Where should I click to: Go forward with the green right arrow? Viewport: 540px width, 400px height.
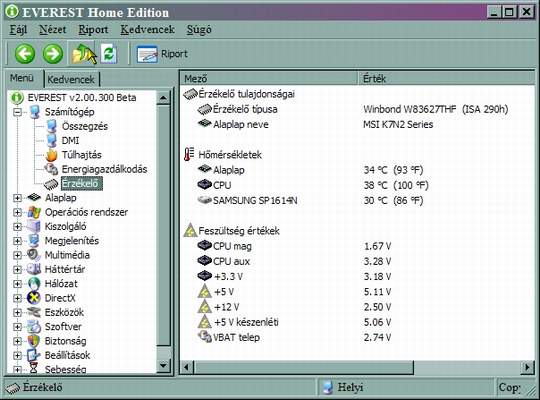tap(53, 54)
